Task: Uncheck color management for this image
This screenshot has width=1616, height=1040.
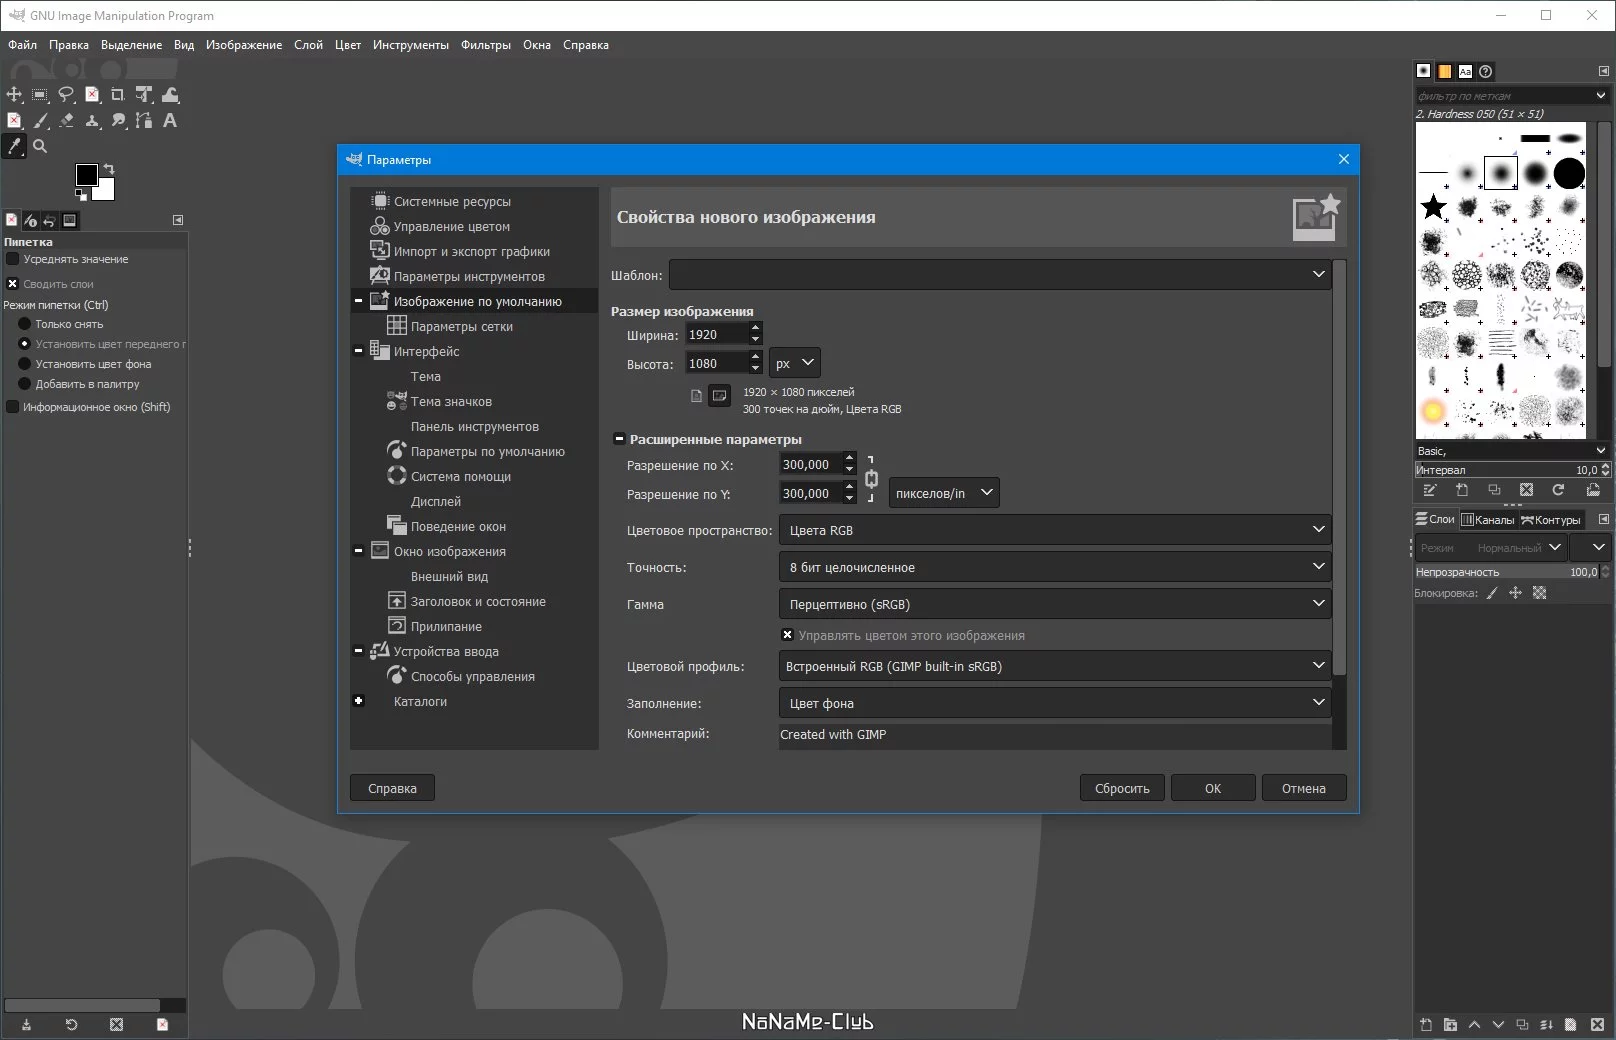Action: 787,635
